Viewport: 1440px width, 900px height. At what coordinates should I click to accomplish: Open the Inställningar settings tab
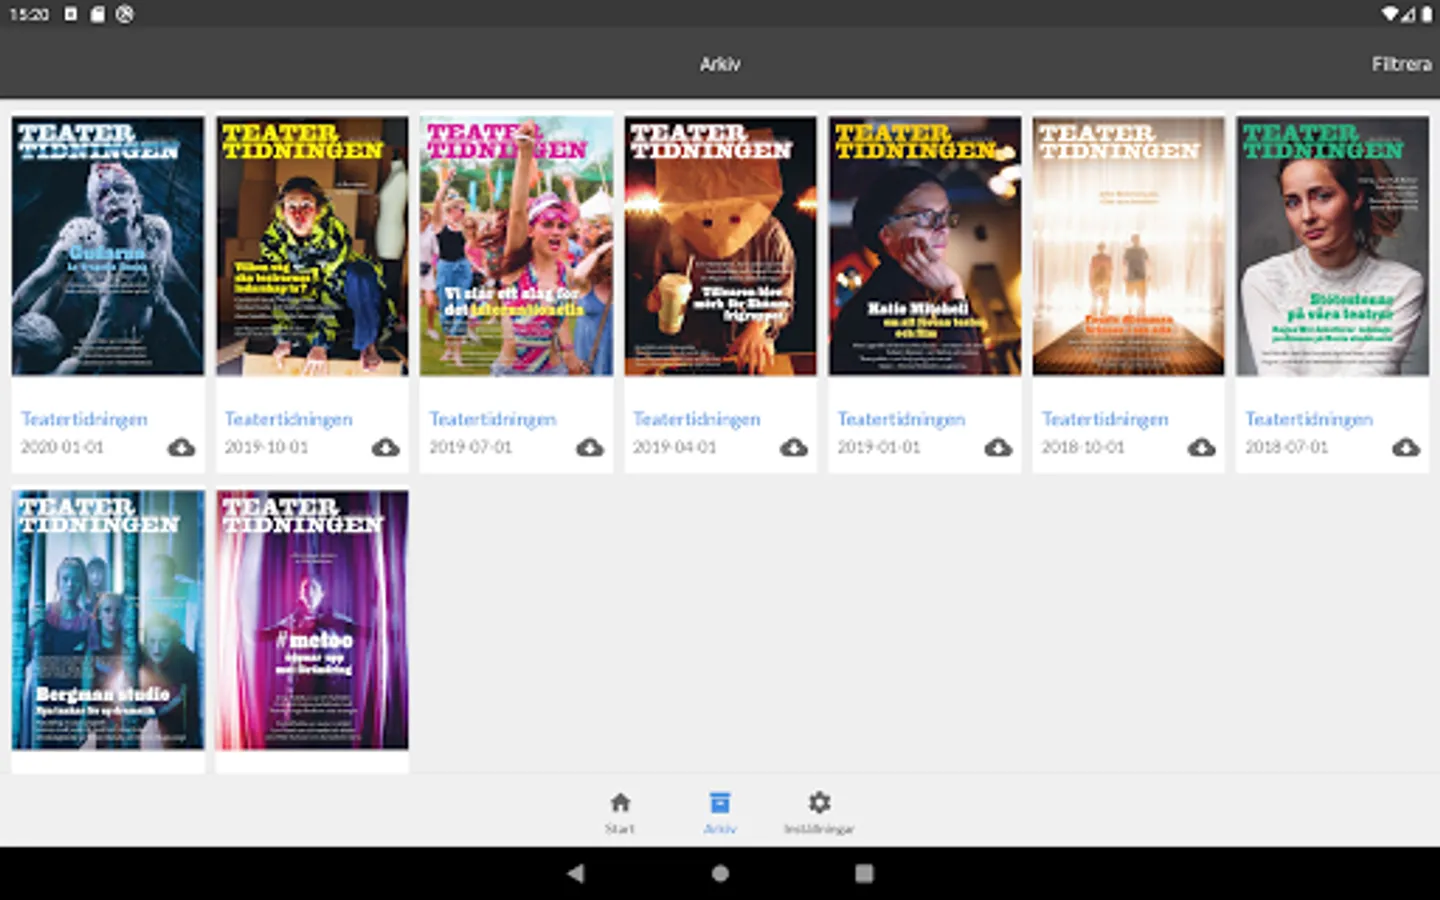pos(819,812)
